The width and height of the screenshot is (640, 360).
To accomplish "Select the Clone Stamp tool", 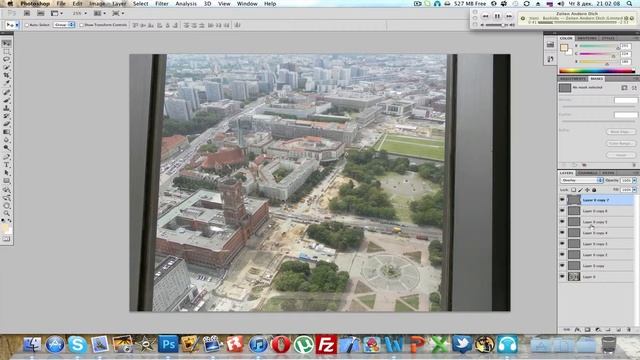I will point(7,108).
